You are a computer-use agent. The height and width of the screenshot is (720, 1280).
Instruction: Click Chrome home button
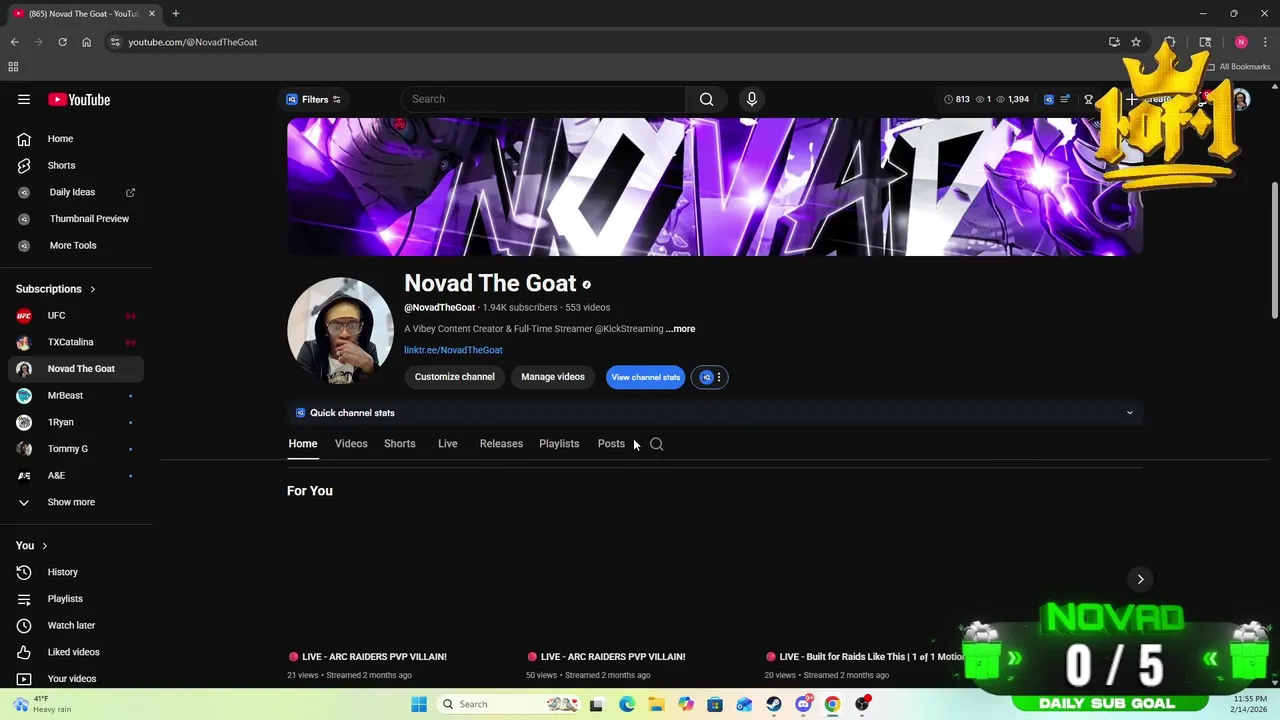[x=87, y=42]
